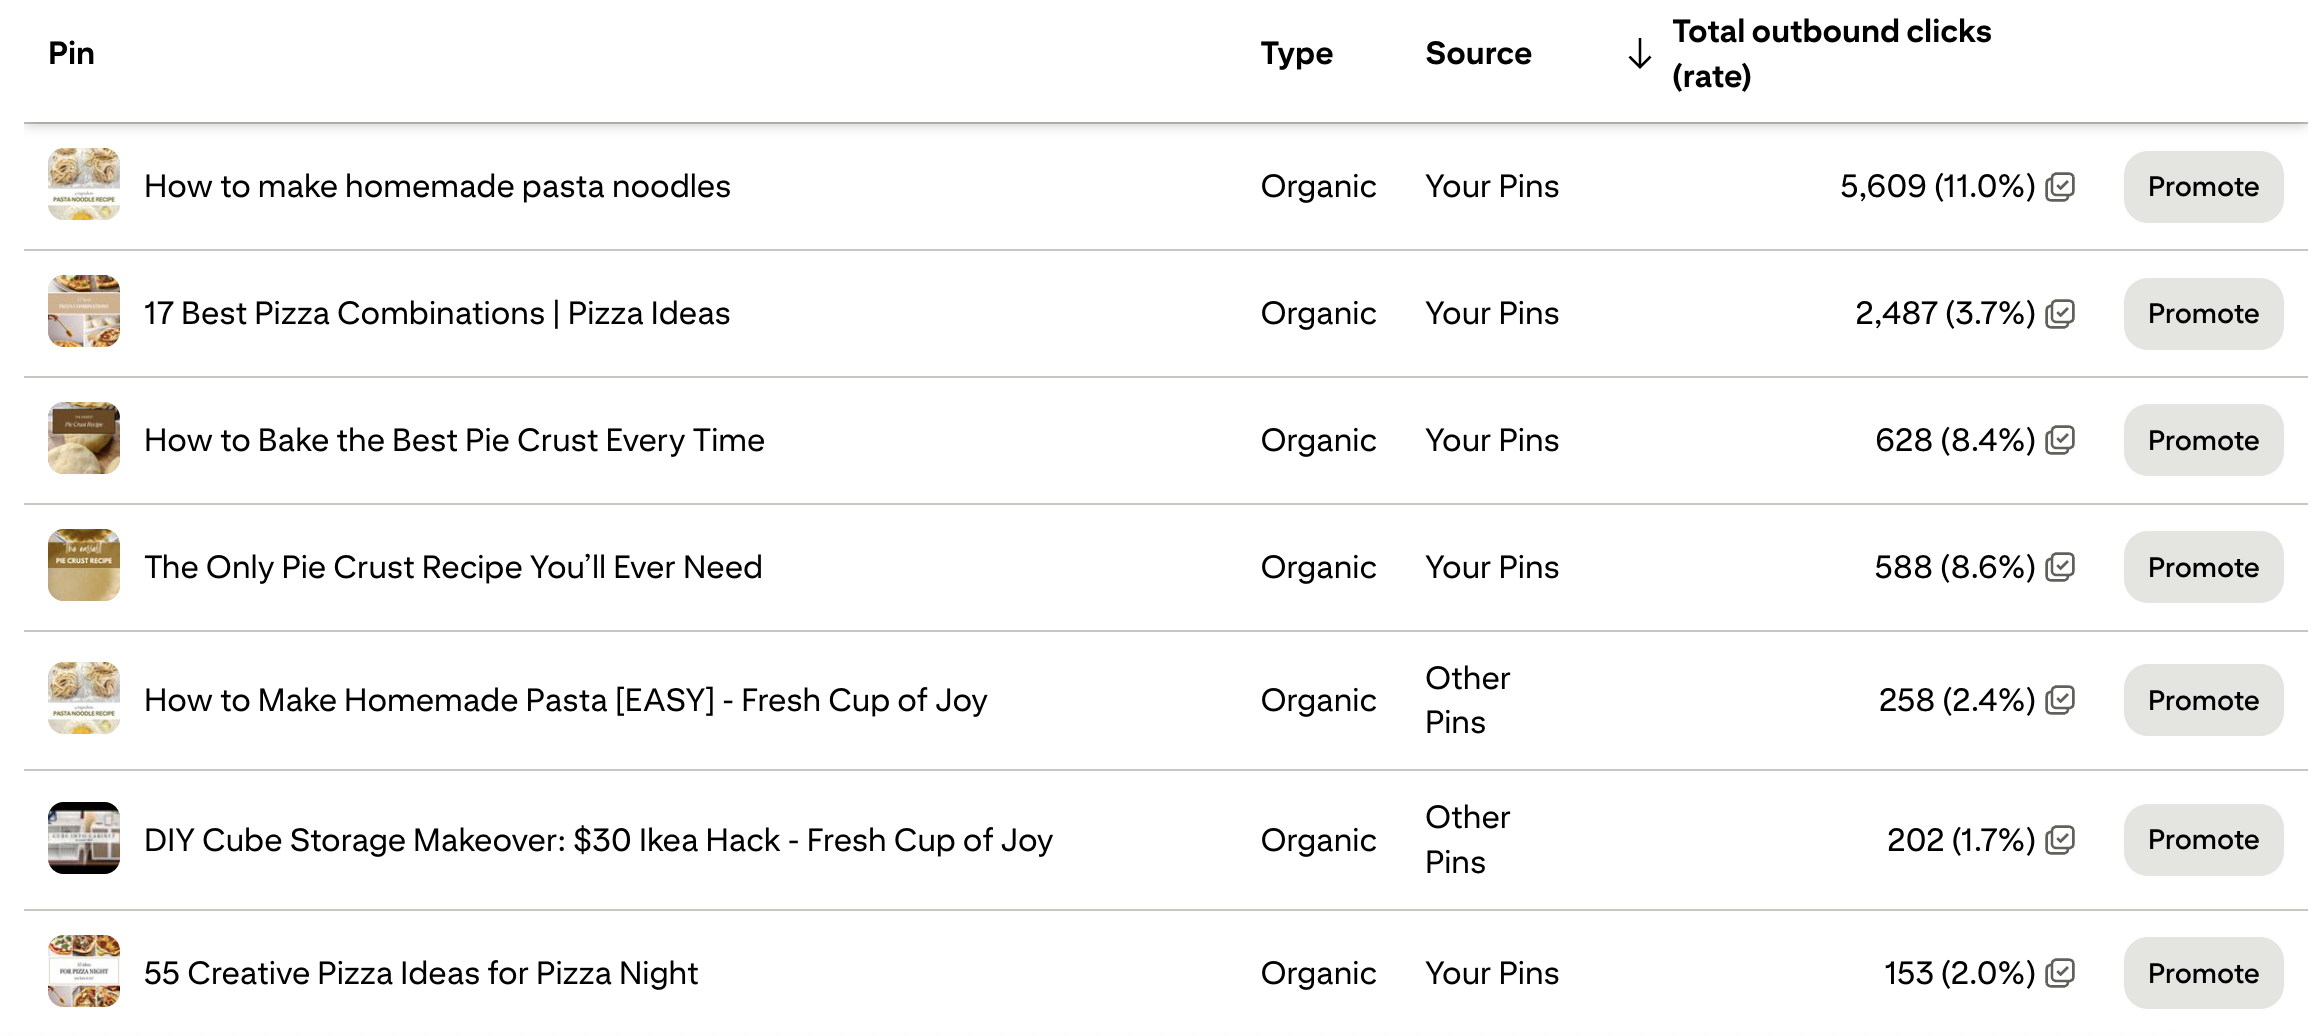Click the pie crust dough thumbnail image

[x=83, y=440]
